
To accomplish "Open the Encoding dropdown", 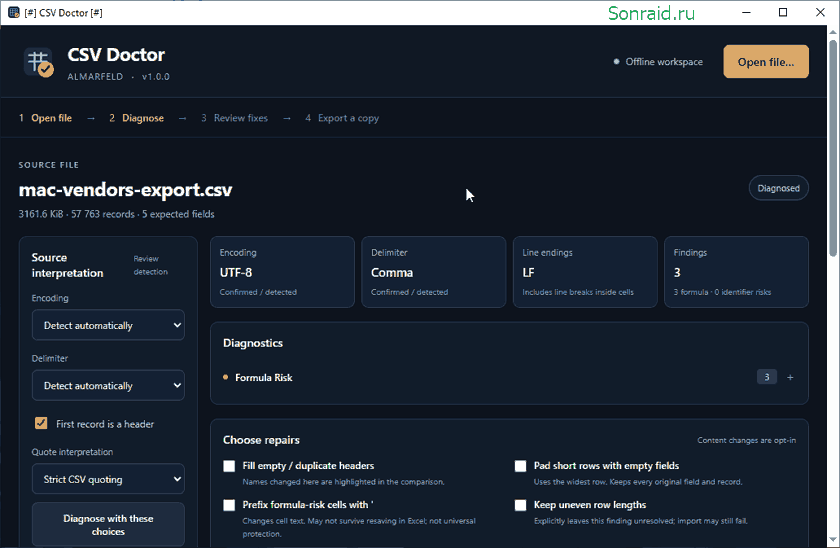I will 108,325.
